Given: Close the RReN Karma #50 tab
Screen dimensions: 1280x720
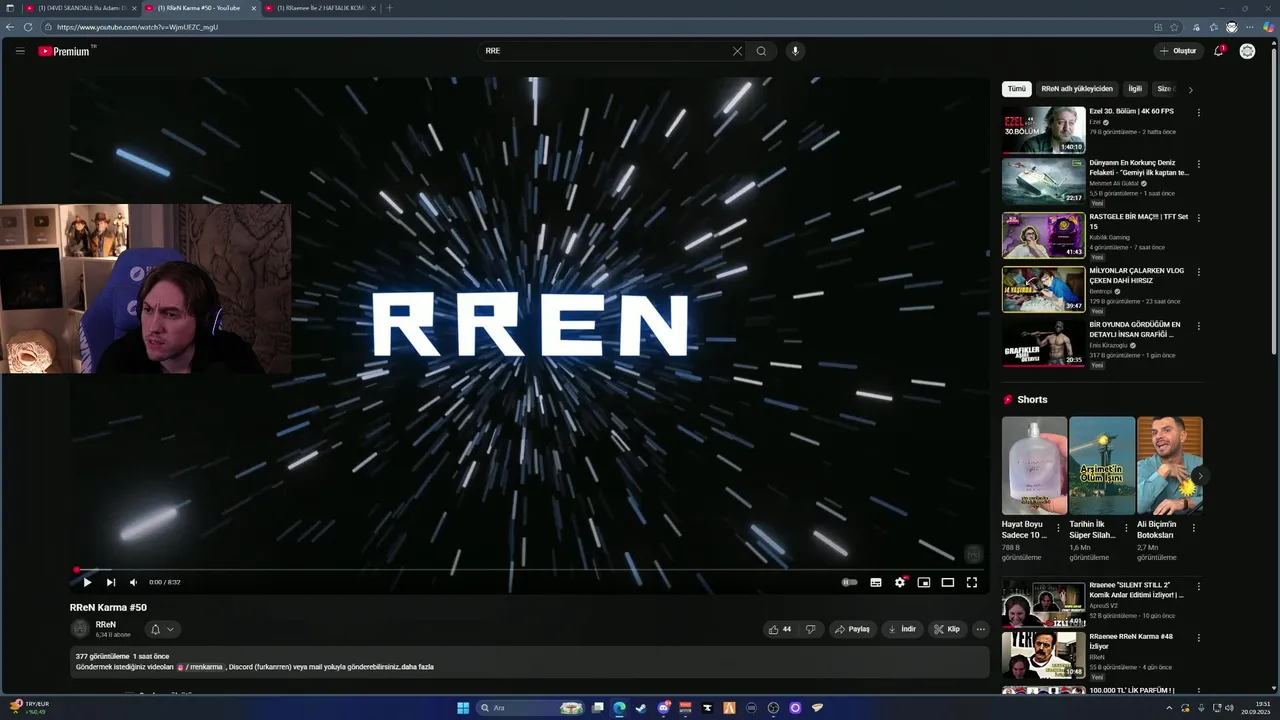Looking at the screenshot, I should 254,8.
